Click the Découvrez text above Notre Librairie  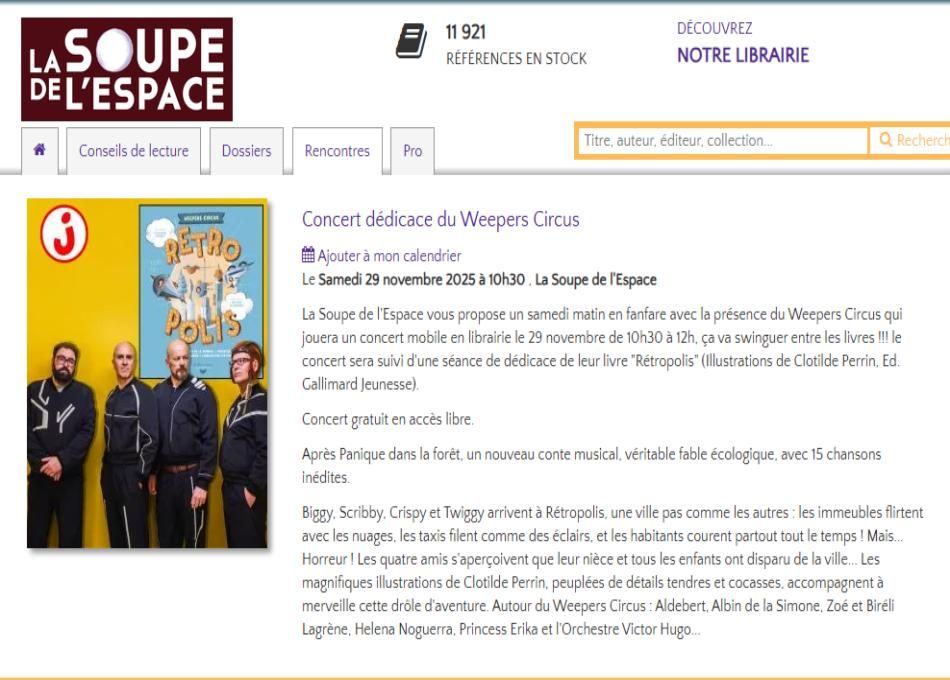[714, 28]
